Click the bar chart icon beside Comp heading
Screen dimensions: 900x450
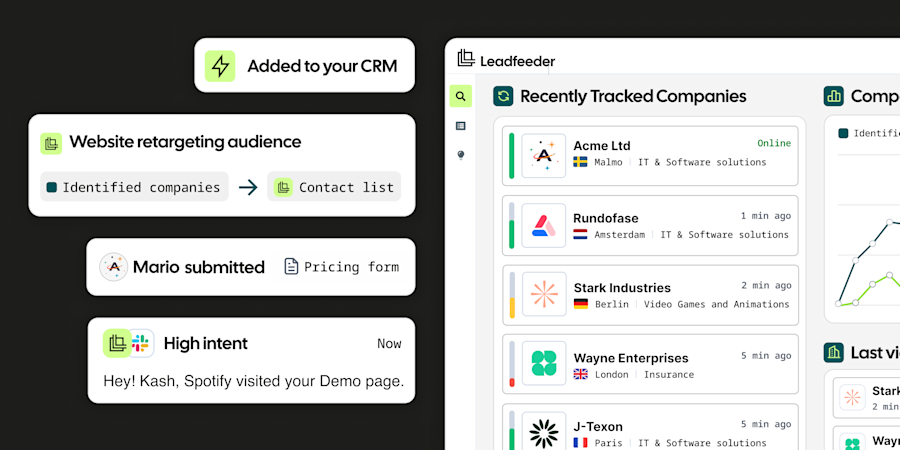pos(833,96)
